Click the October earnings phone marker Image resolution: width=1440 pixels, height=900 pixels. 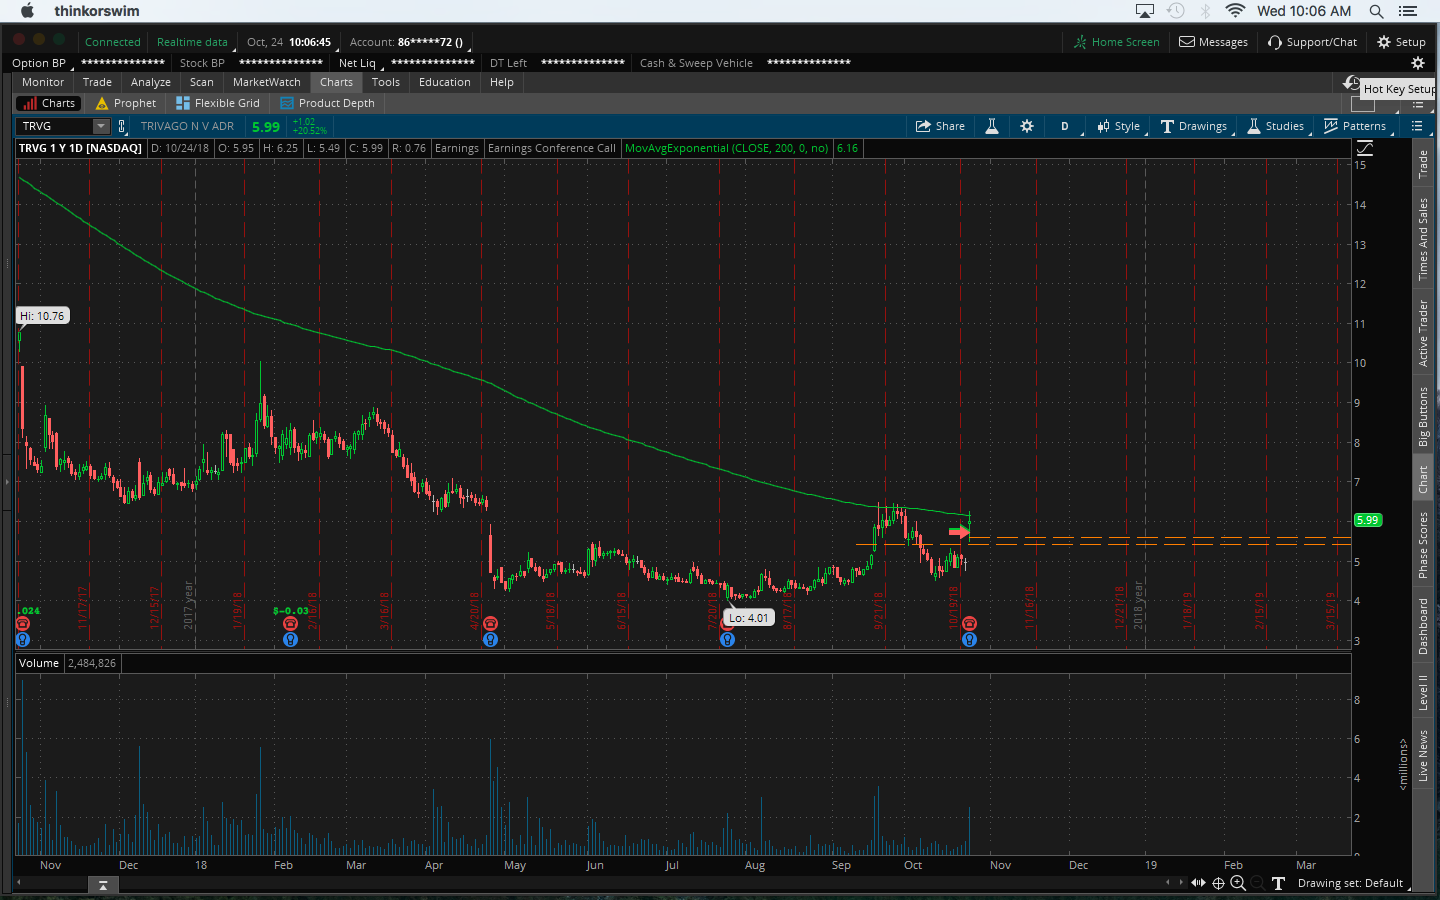(969, 623)
